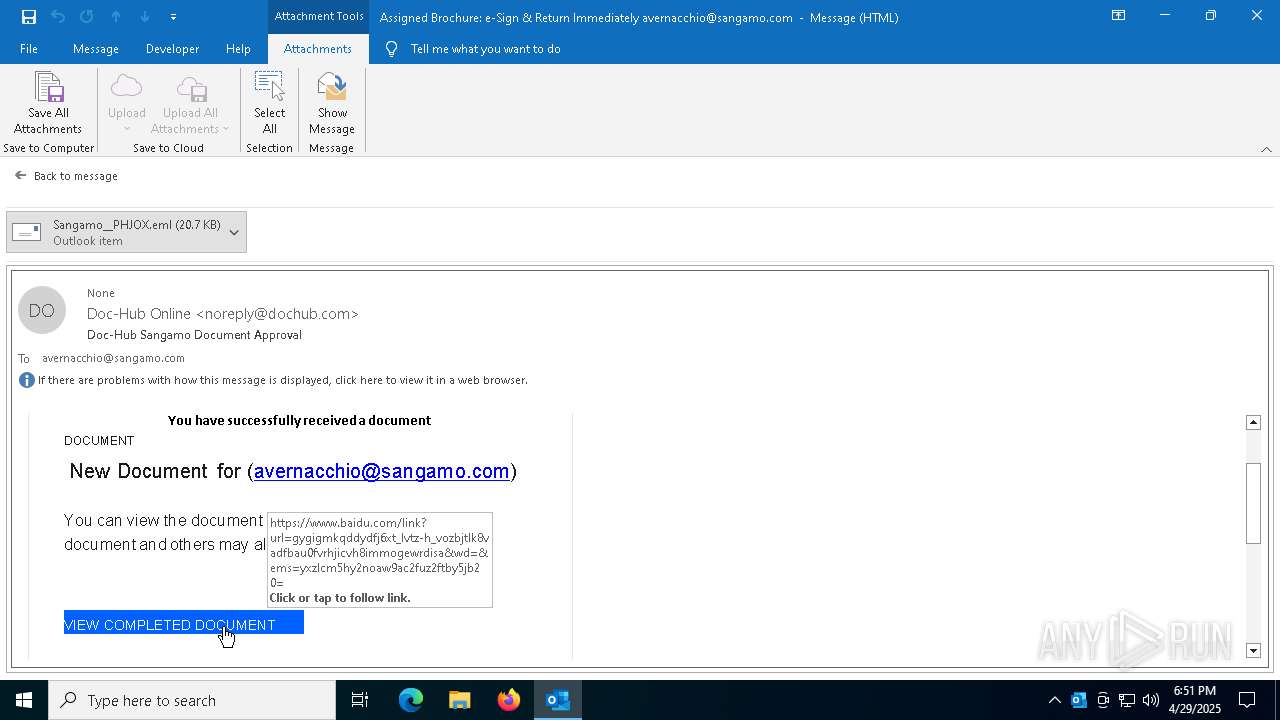Click the network tray icon
Image resolution: width=1280 pixels, height=720 pixels.
click(x=1127, y=700)
